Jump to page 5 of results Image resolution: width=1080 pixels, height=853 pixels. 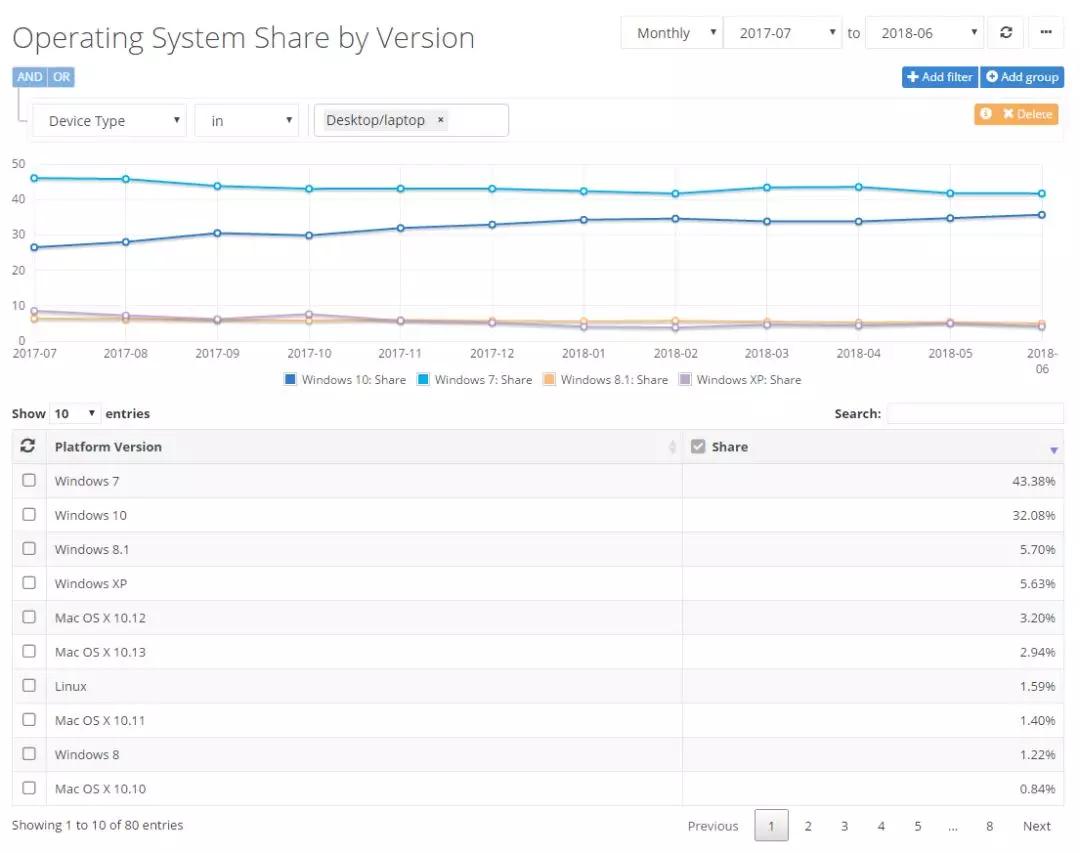click(917, 825)
